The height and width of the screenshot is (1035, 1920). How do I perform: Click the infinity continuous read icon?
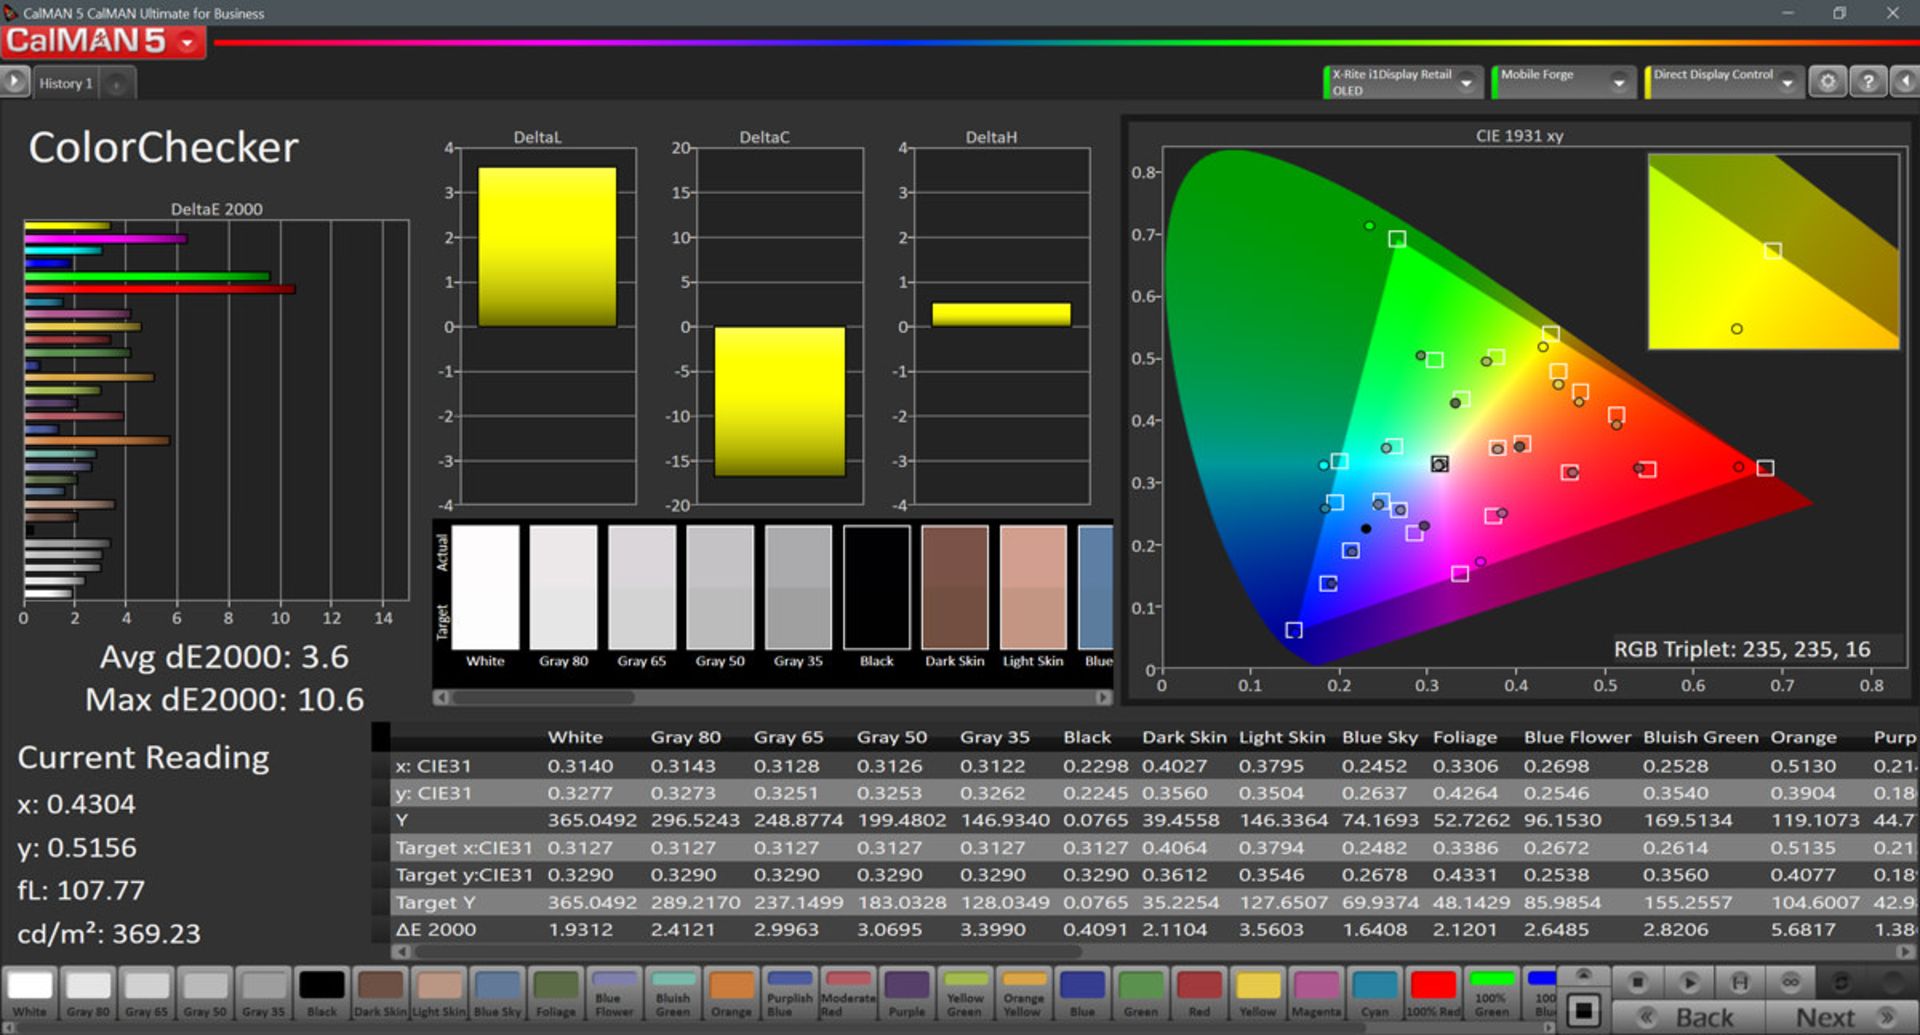click(1790, 983)
